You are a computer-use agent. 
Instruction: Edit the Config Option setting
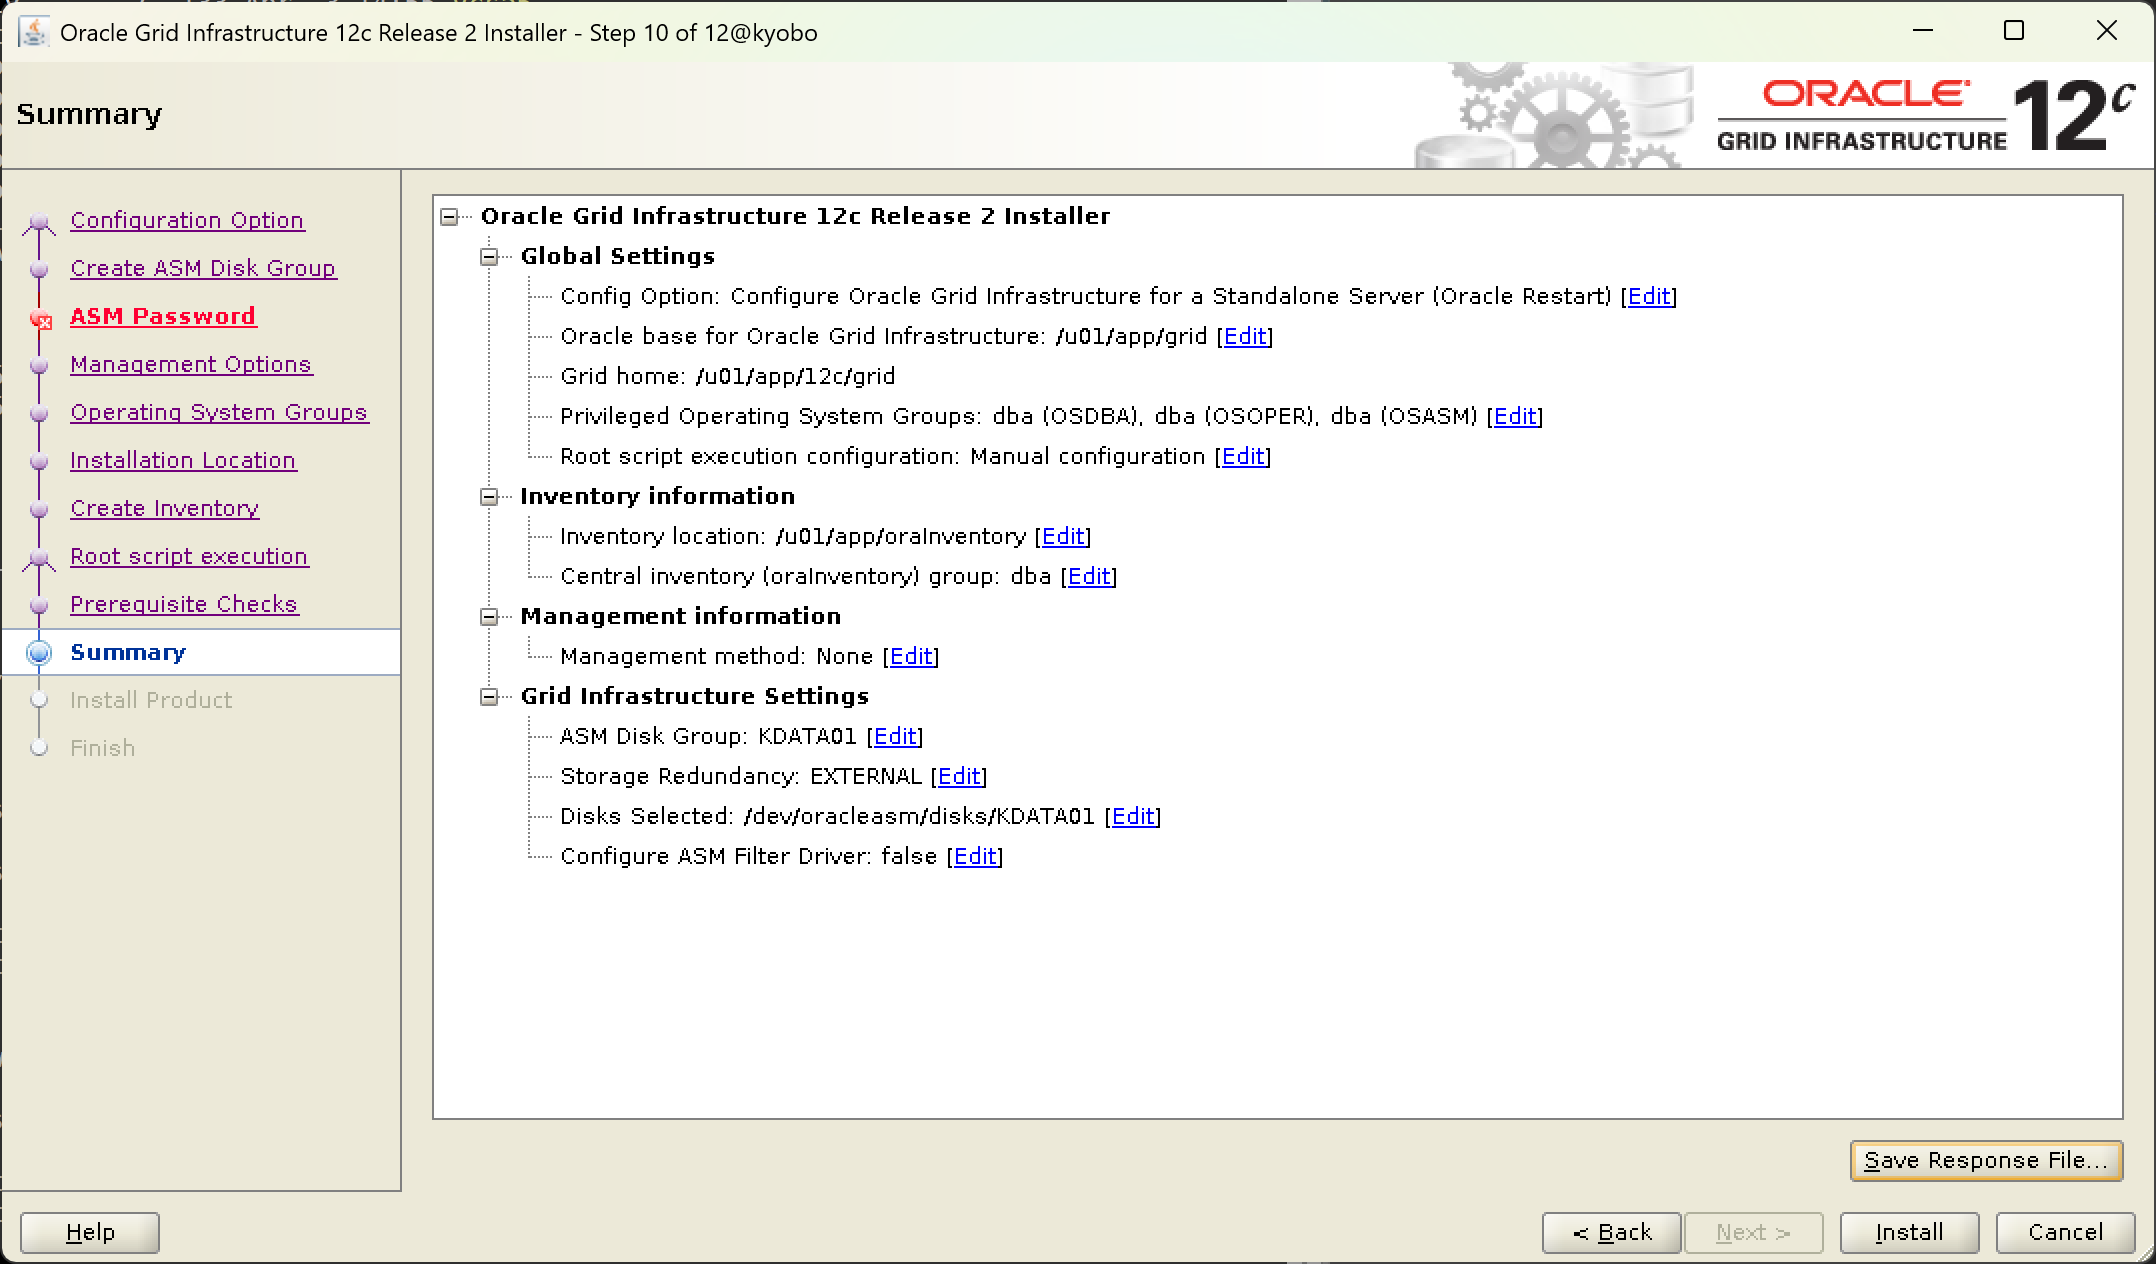(1649, 297)
